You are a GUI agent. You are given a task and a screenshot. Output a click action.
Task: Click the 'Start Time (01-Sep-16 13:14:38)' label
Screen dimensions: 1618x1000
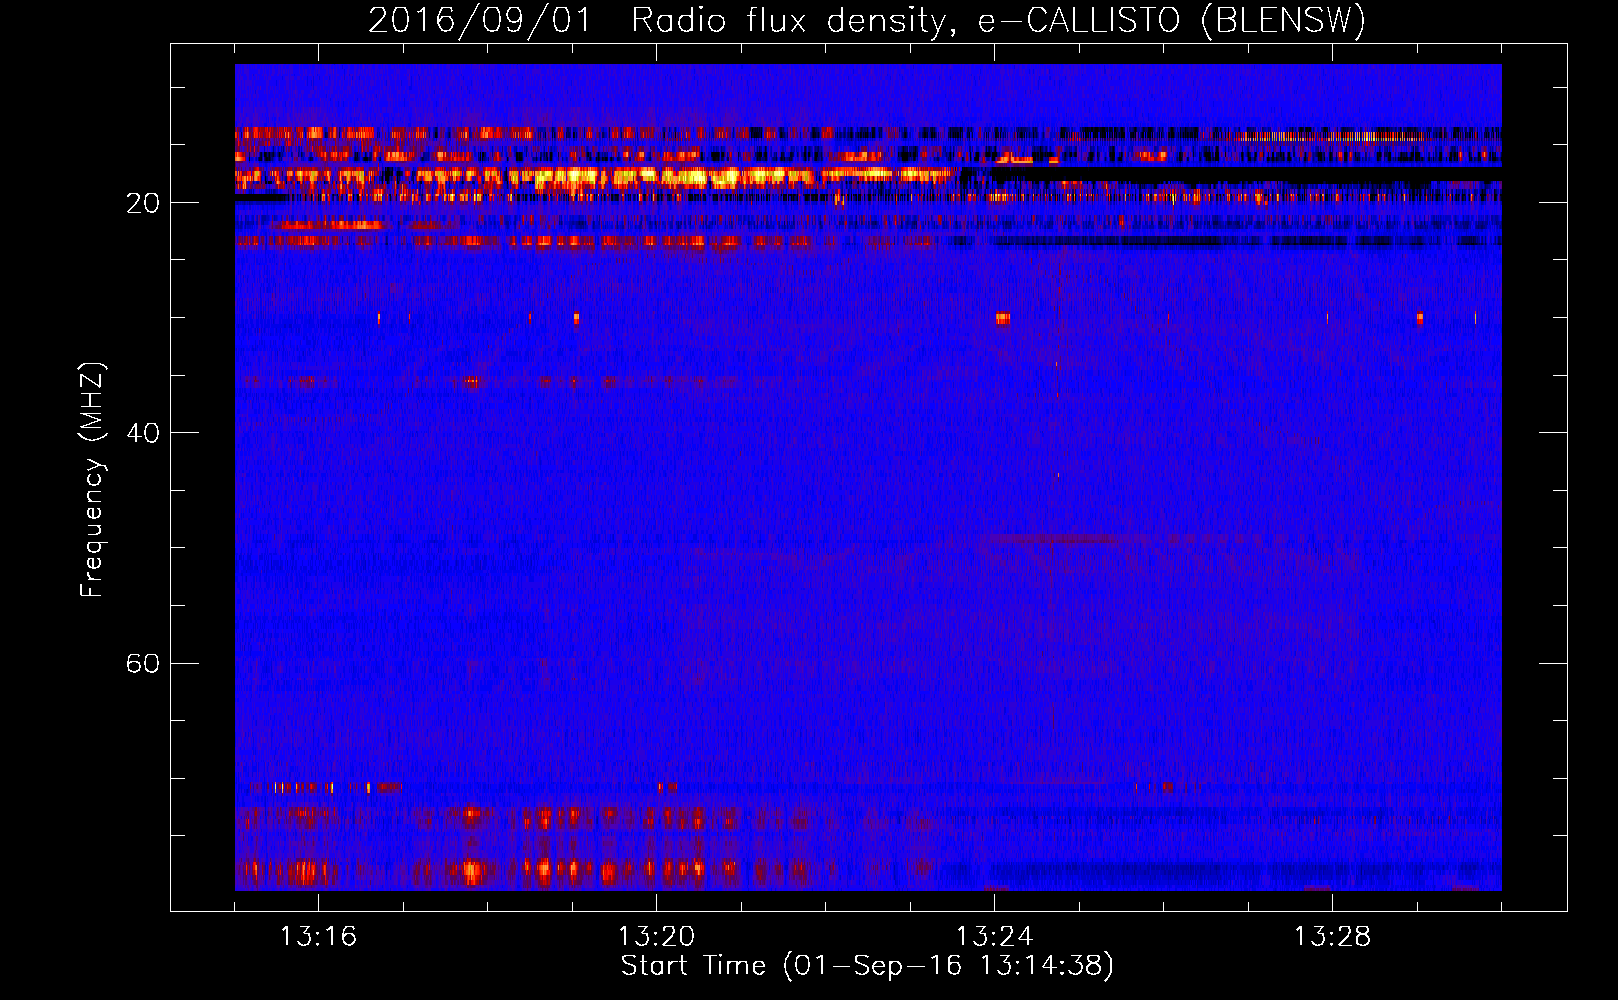click(867, 966)
